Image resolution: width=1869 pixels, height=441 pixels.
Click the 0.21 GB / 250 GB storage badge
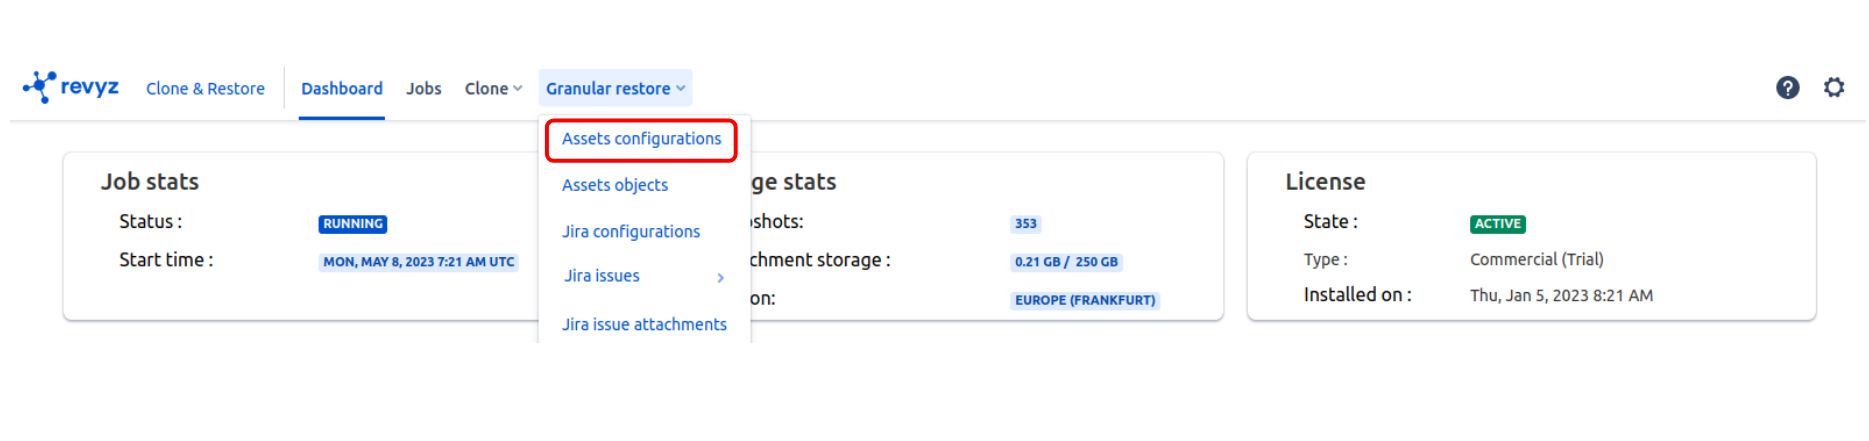tap(1066, 262)
